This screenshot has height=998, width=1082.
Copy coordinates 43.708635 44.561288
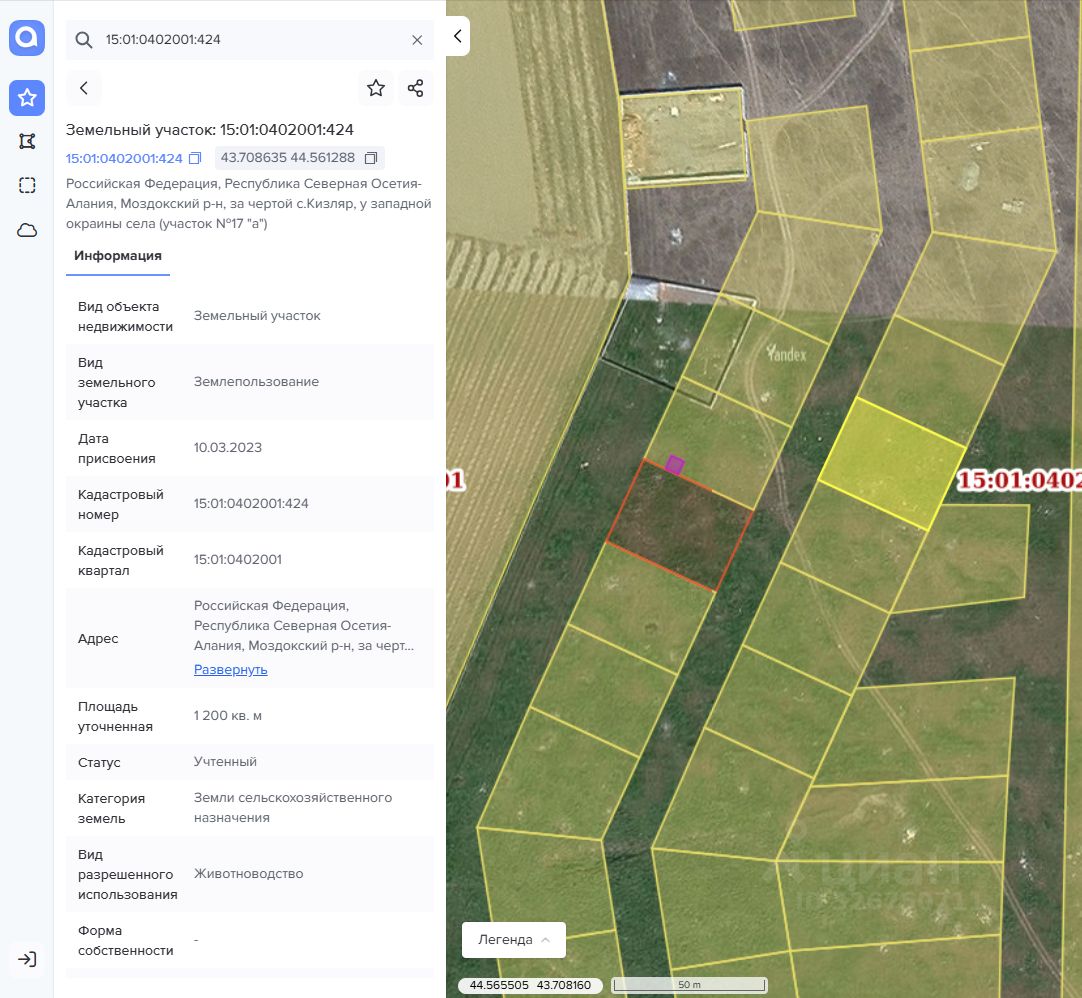(371, 158)
